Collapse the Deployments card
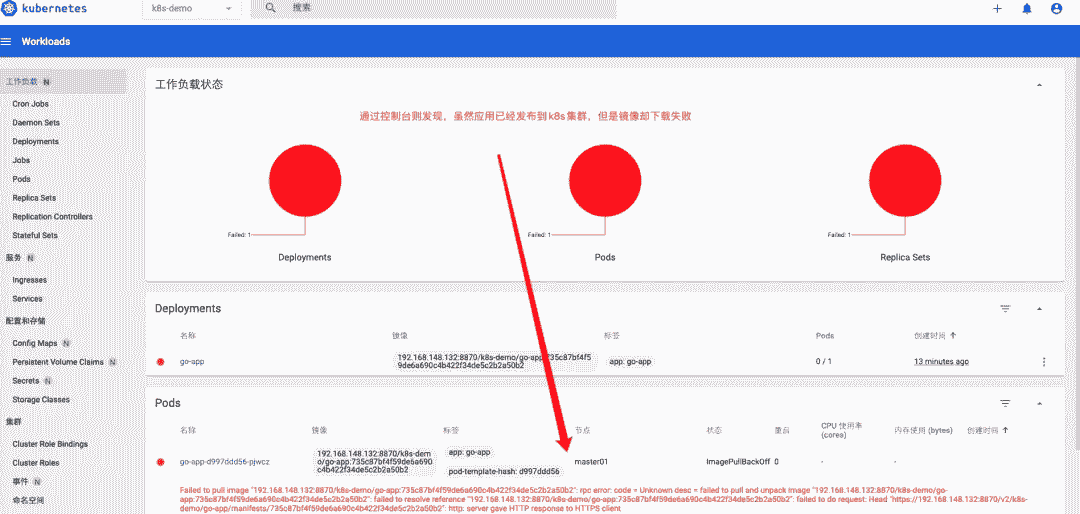1080x514 pixels. (1039, 309)
